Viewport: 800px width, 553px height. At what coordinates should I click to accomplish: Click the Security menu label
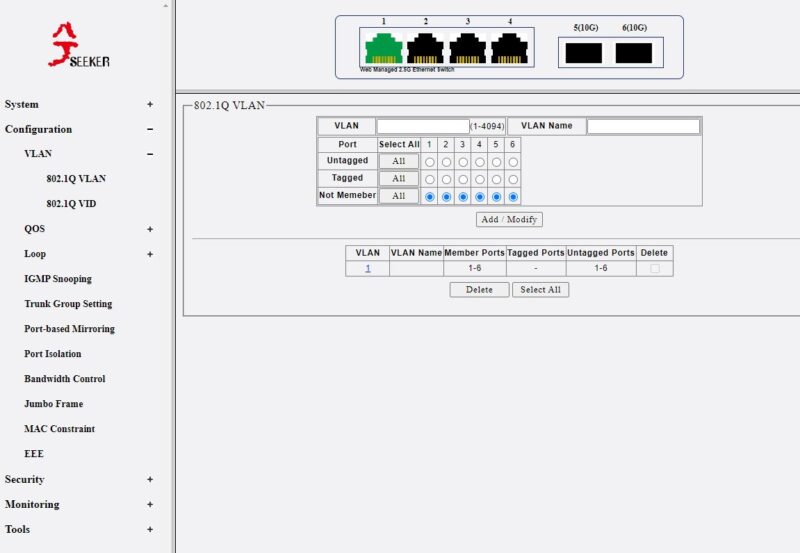coord(24,480)
